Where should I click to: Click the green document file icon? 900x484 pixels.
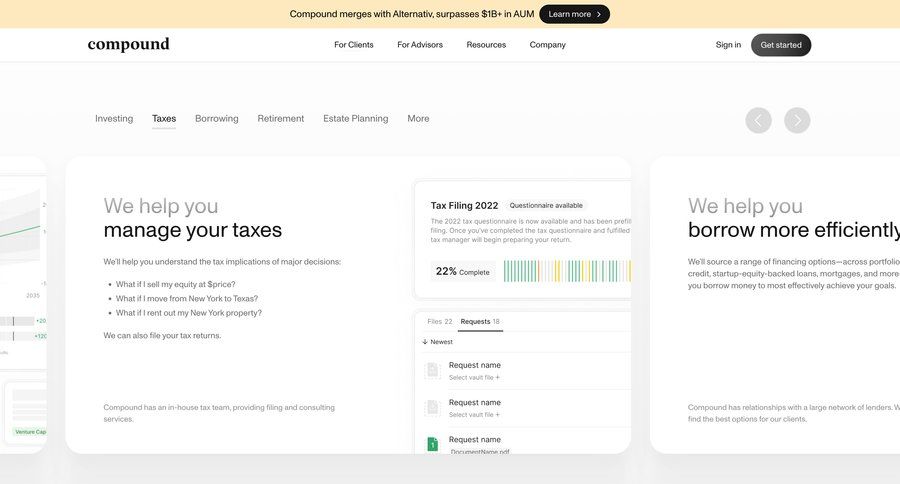[x=432, y=443]
